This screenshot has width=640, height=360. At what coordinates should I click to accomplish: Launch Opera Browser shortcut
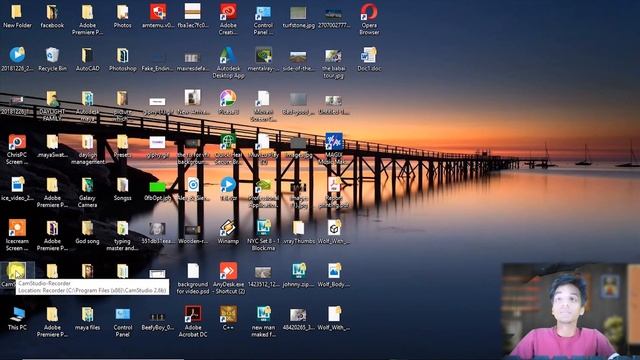pos(369,19)
